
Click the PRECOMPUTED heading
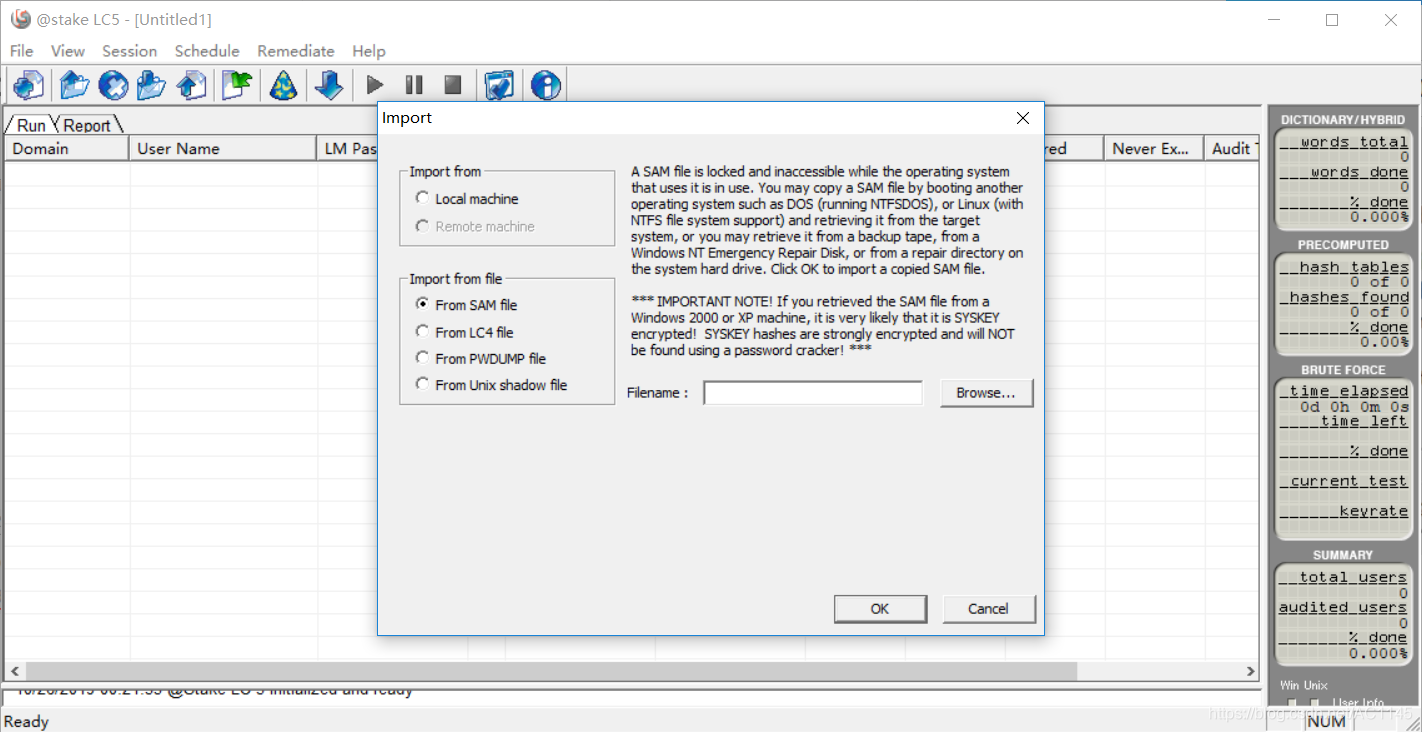click(1343, 245)
